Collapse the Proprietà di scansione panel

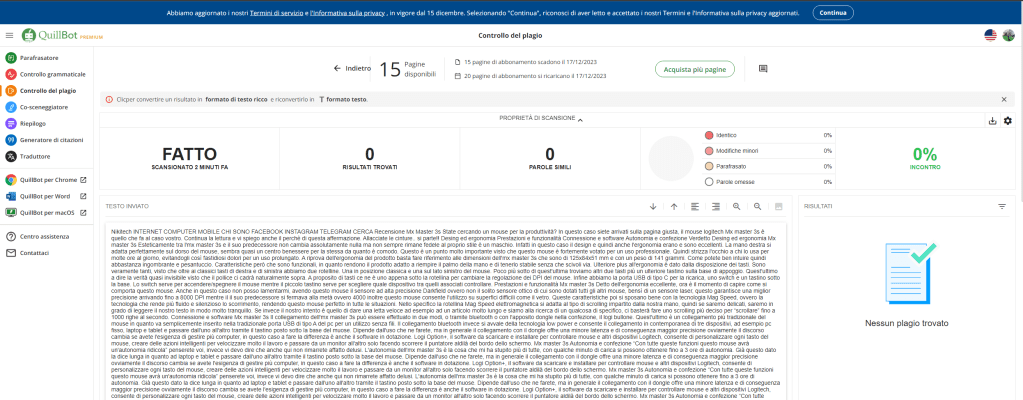(x=581, y=118)
